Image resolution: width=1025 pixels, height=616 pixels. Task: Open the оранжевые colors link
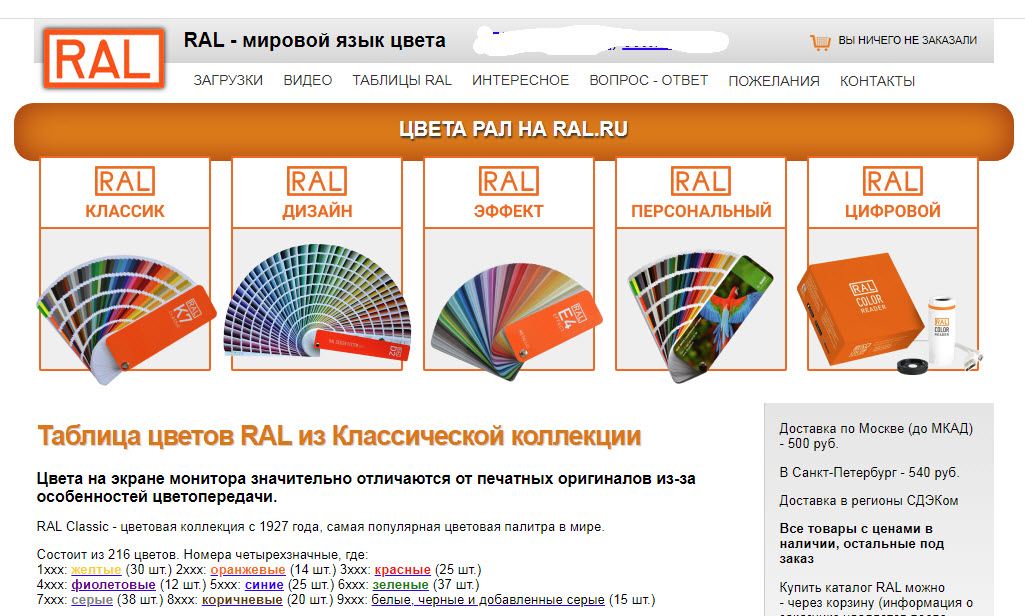(248, 570)
